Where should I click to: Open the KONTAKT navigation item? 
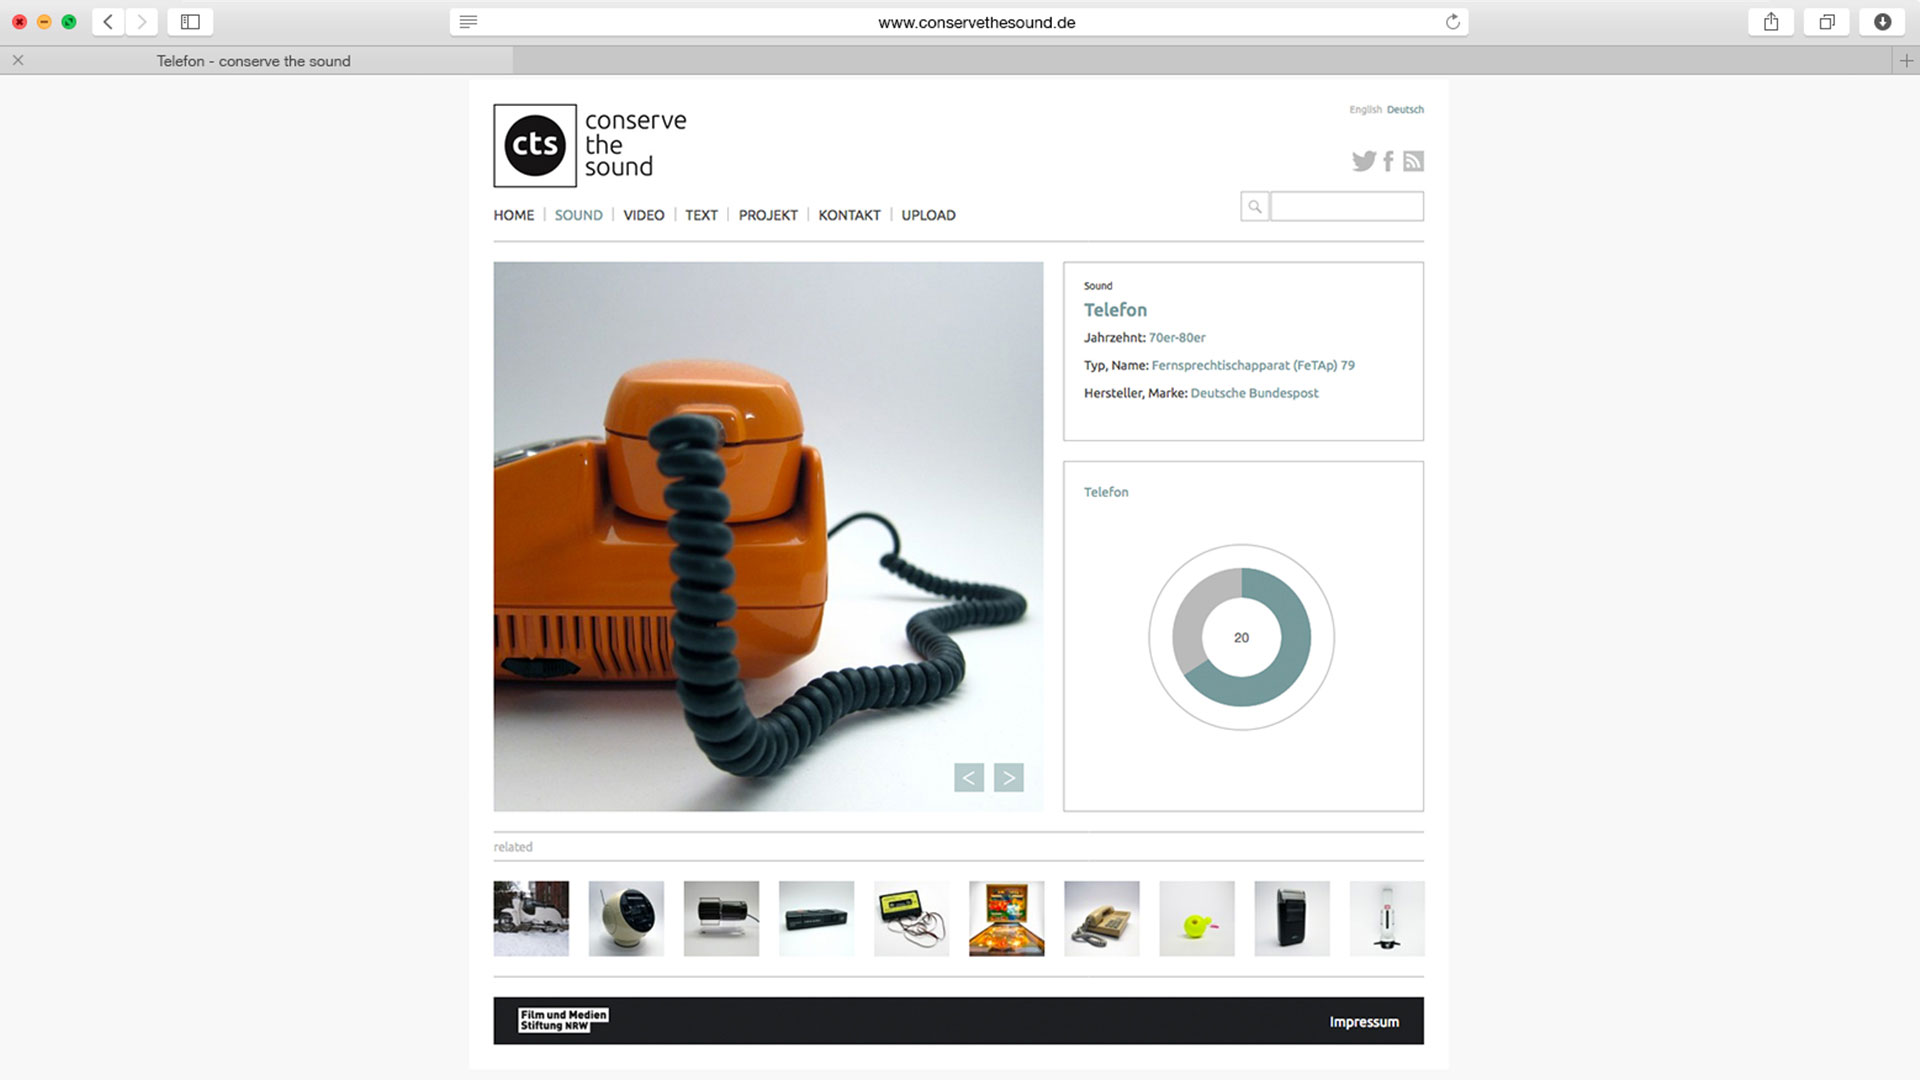(x=849, y=215)
